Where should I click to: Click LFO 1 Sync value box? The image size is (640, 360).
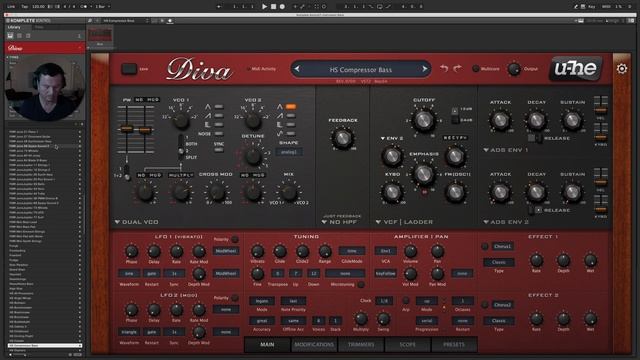pyautogui.click(x=174, y=273)
